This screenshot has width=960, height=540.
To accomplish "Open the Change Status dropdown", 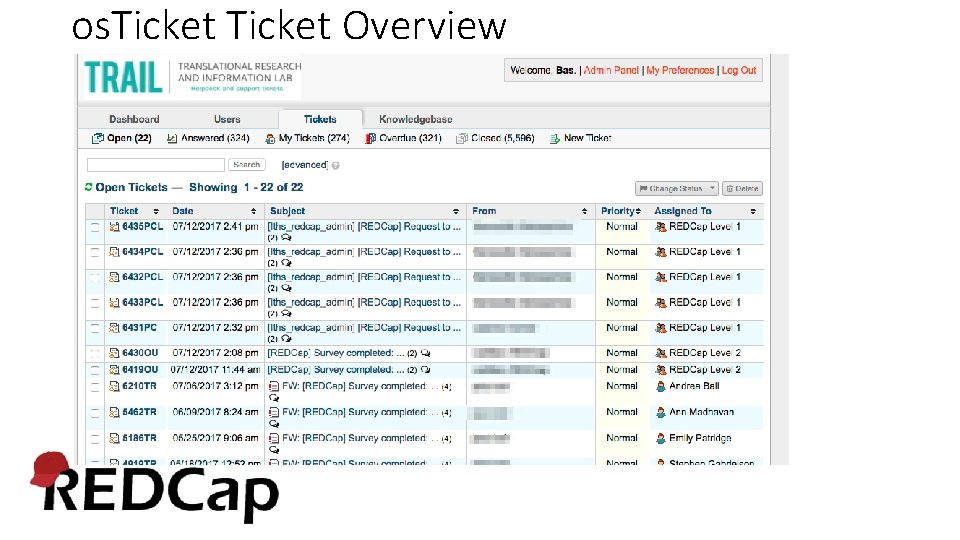I will point(677,189).
